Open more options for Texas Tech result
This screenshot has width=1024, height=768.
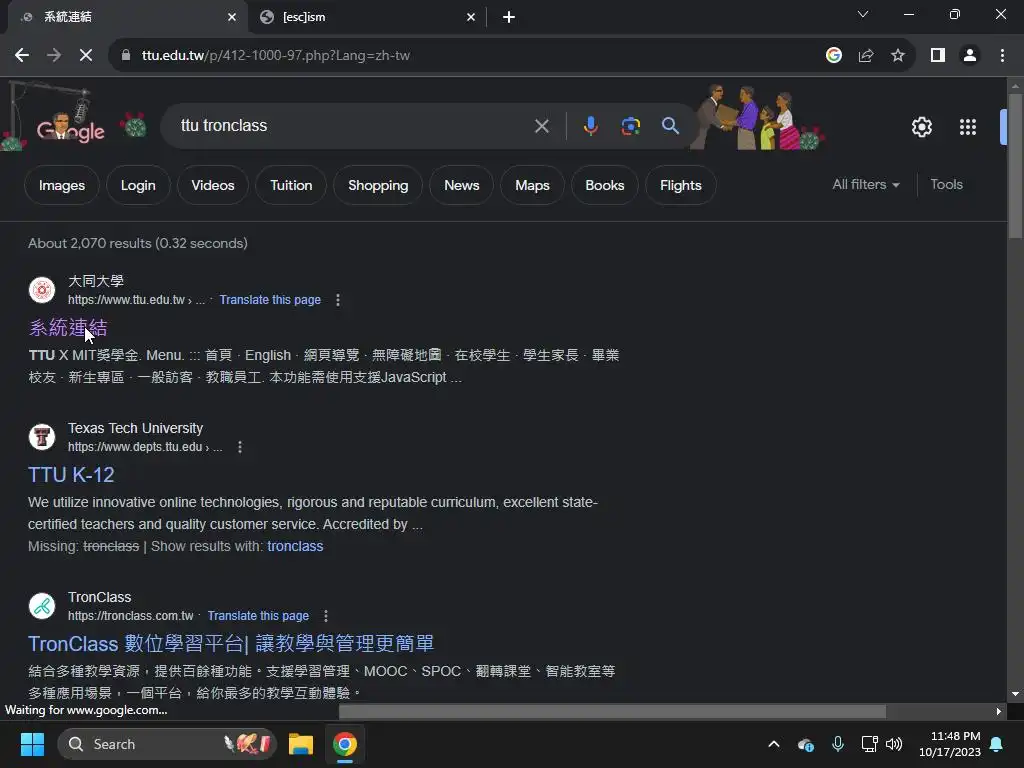click(240, 447)
